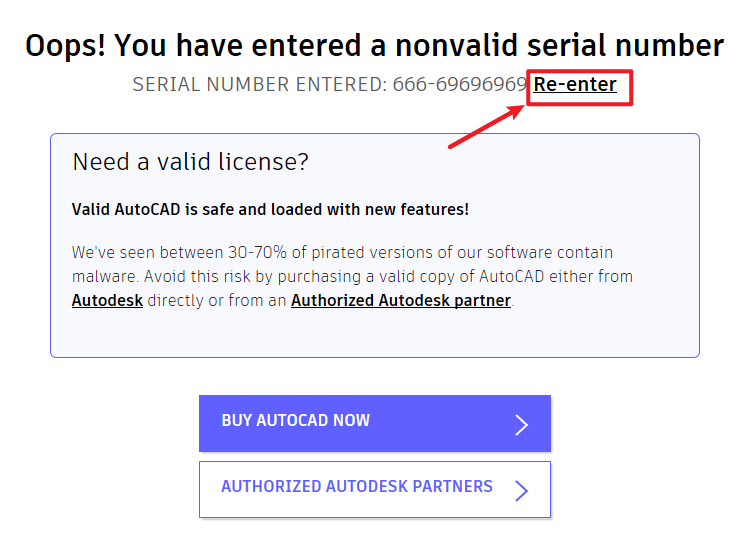746x555 pixels.
Task: Follow the Authorized Autodesk partner link
Action: [400, 300]
